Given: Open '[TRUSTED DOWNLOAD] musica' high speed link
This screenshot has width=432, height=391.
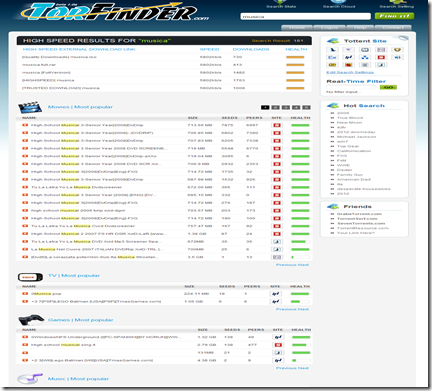Looking at the screenshot, I should coord(61,88).
